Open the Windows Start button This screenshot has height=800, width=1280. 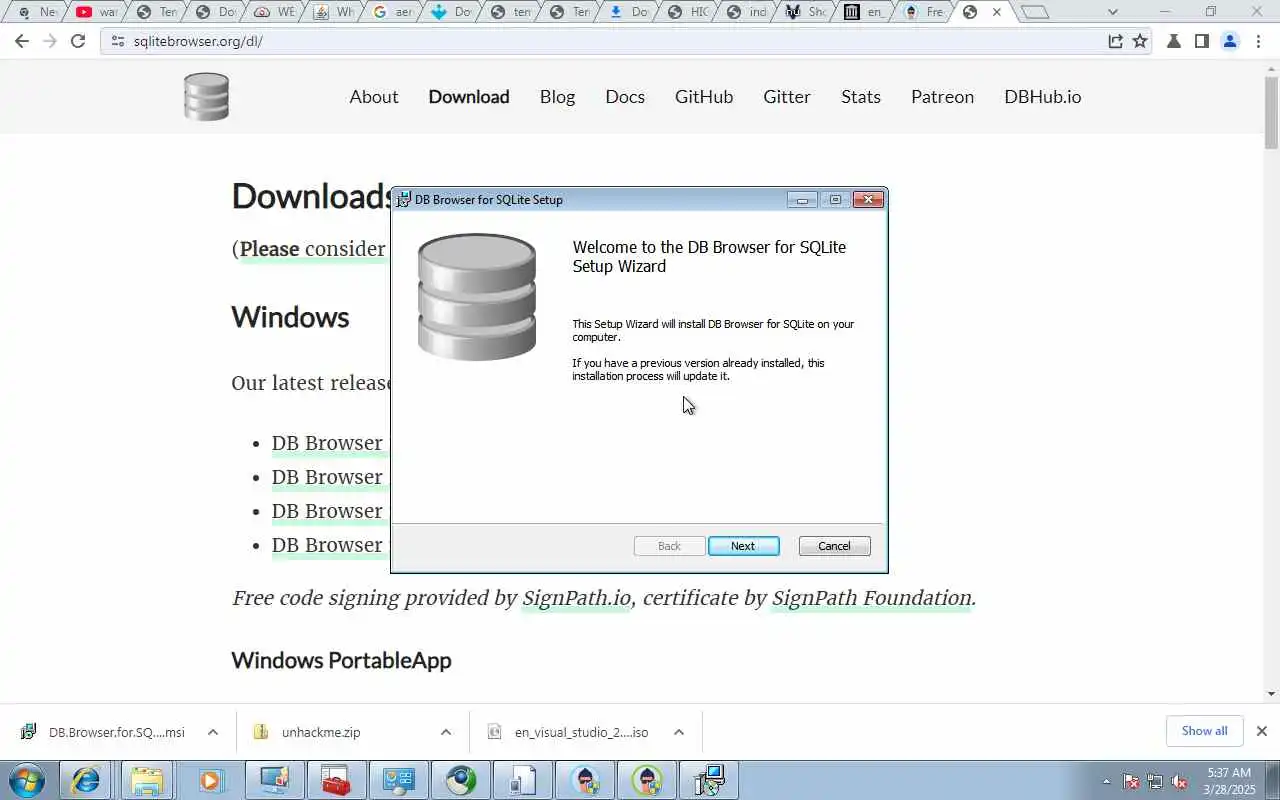[x=26, y=780]
